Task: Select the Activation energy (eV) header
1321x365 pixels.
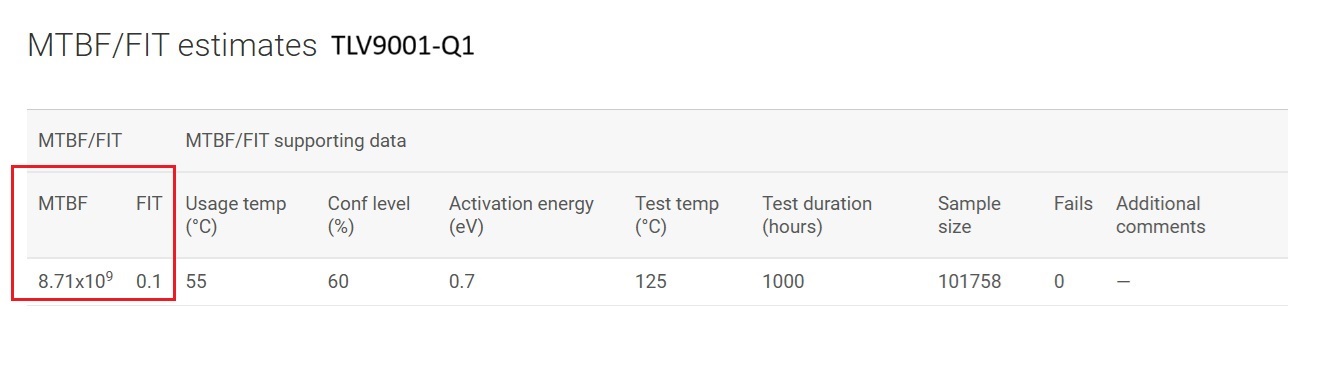Action: tap(521, 215)
